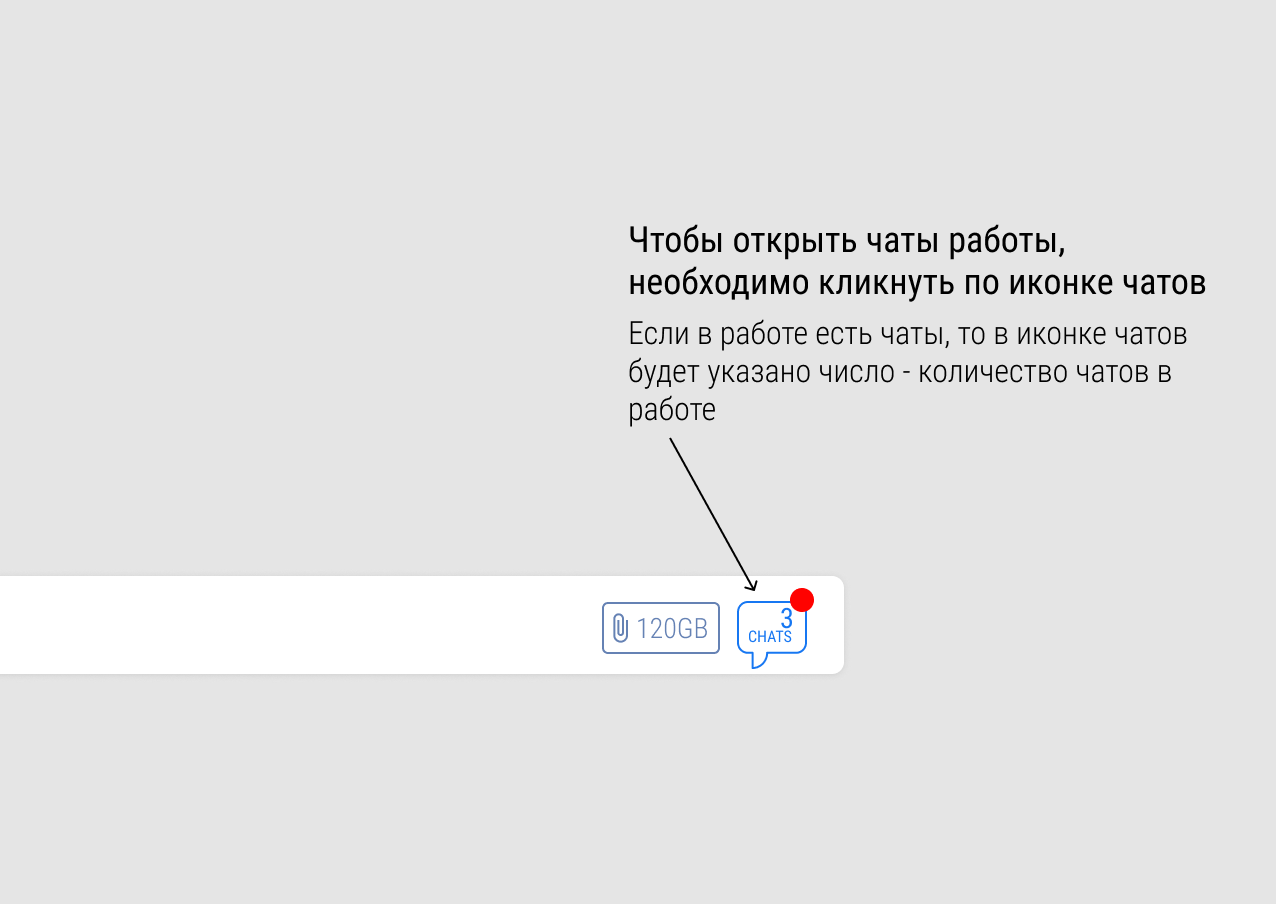Click the CHATS label inside the bubble
This screenshot has width=1276, height=904.
769,637
